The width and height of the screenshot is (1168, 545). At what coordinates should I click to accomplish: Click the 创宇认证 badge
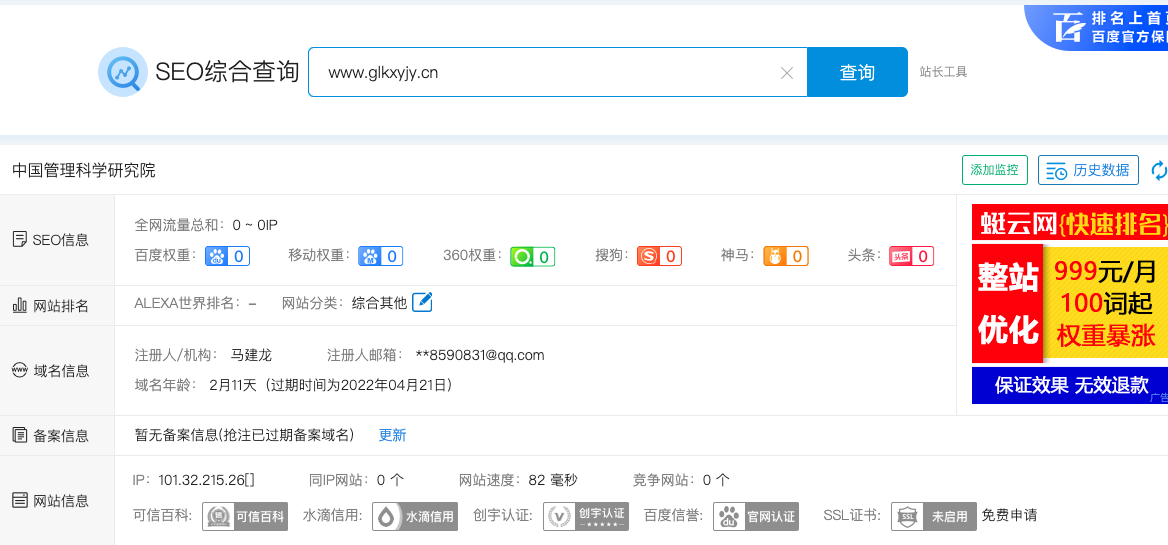pyautogui.click(x=585, y=517)
